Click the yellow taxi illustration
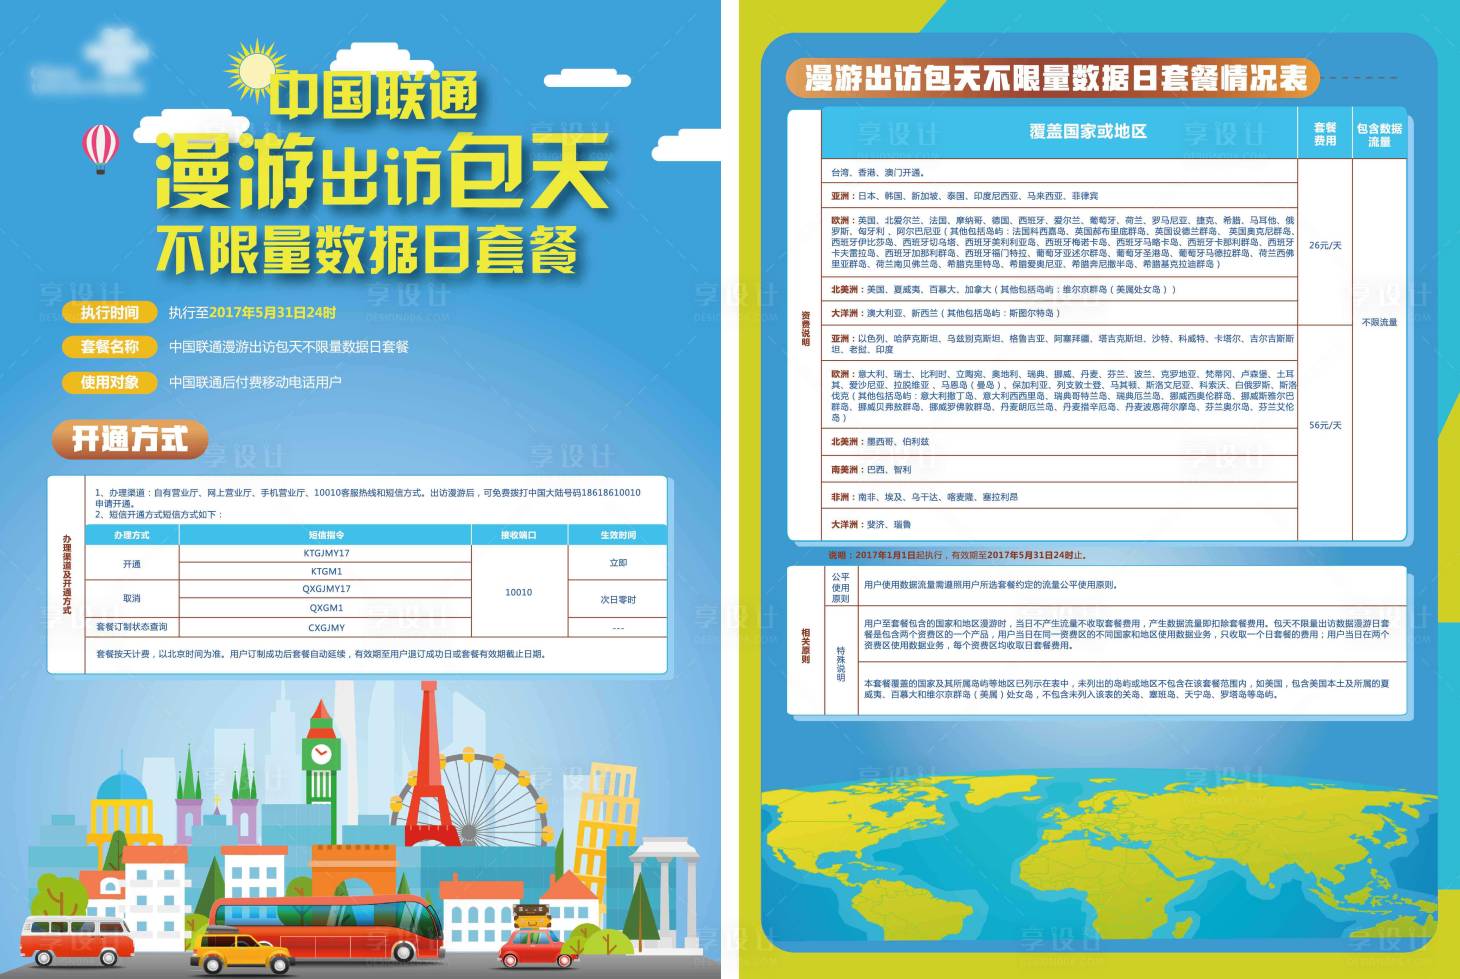The width and height of the screenshot is (1460, 979). 240,953
